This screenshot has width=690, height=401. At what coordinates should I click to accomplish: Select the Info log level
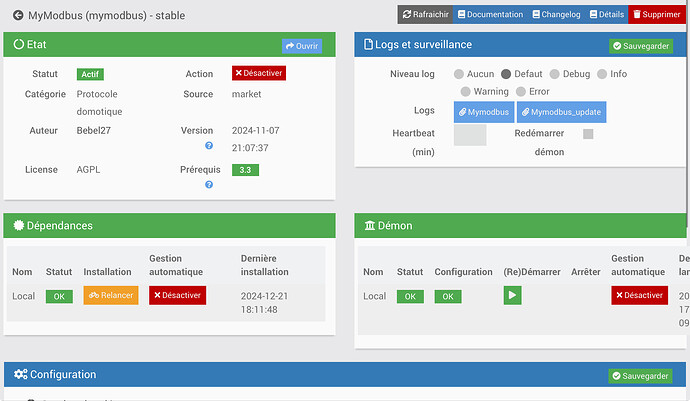(x=602, y=74)
